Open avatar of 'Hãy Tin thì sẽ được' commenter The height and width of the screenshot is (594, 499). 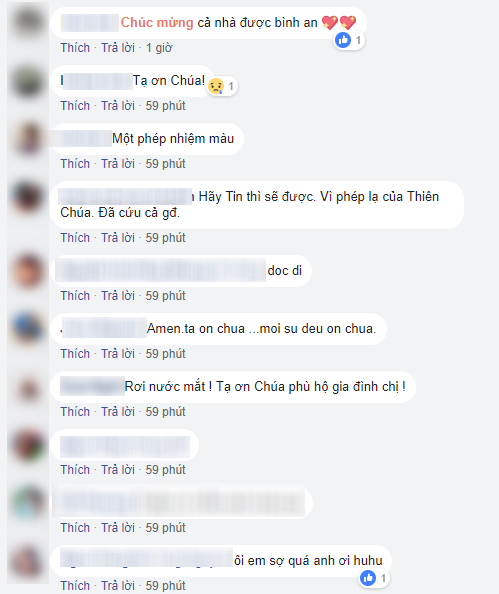pyautogui.click(x=28, y=197)
